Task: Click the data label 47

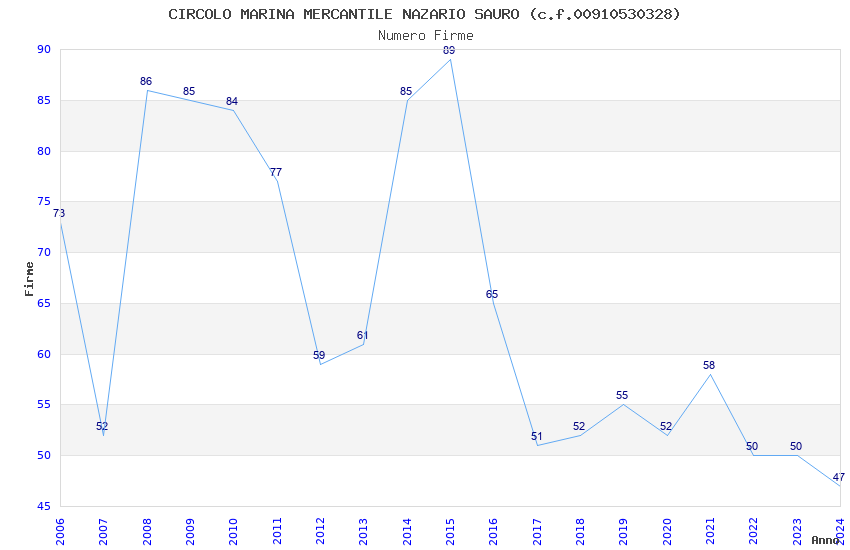Action: click(839, 477)
